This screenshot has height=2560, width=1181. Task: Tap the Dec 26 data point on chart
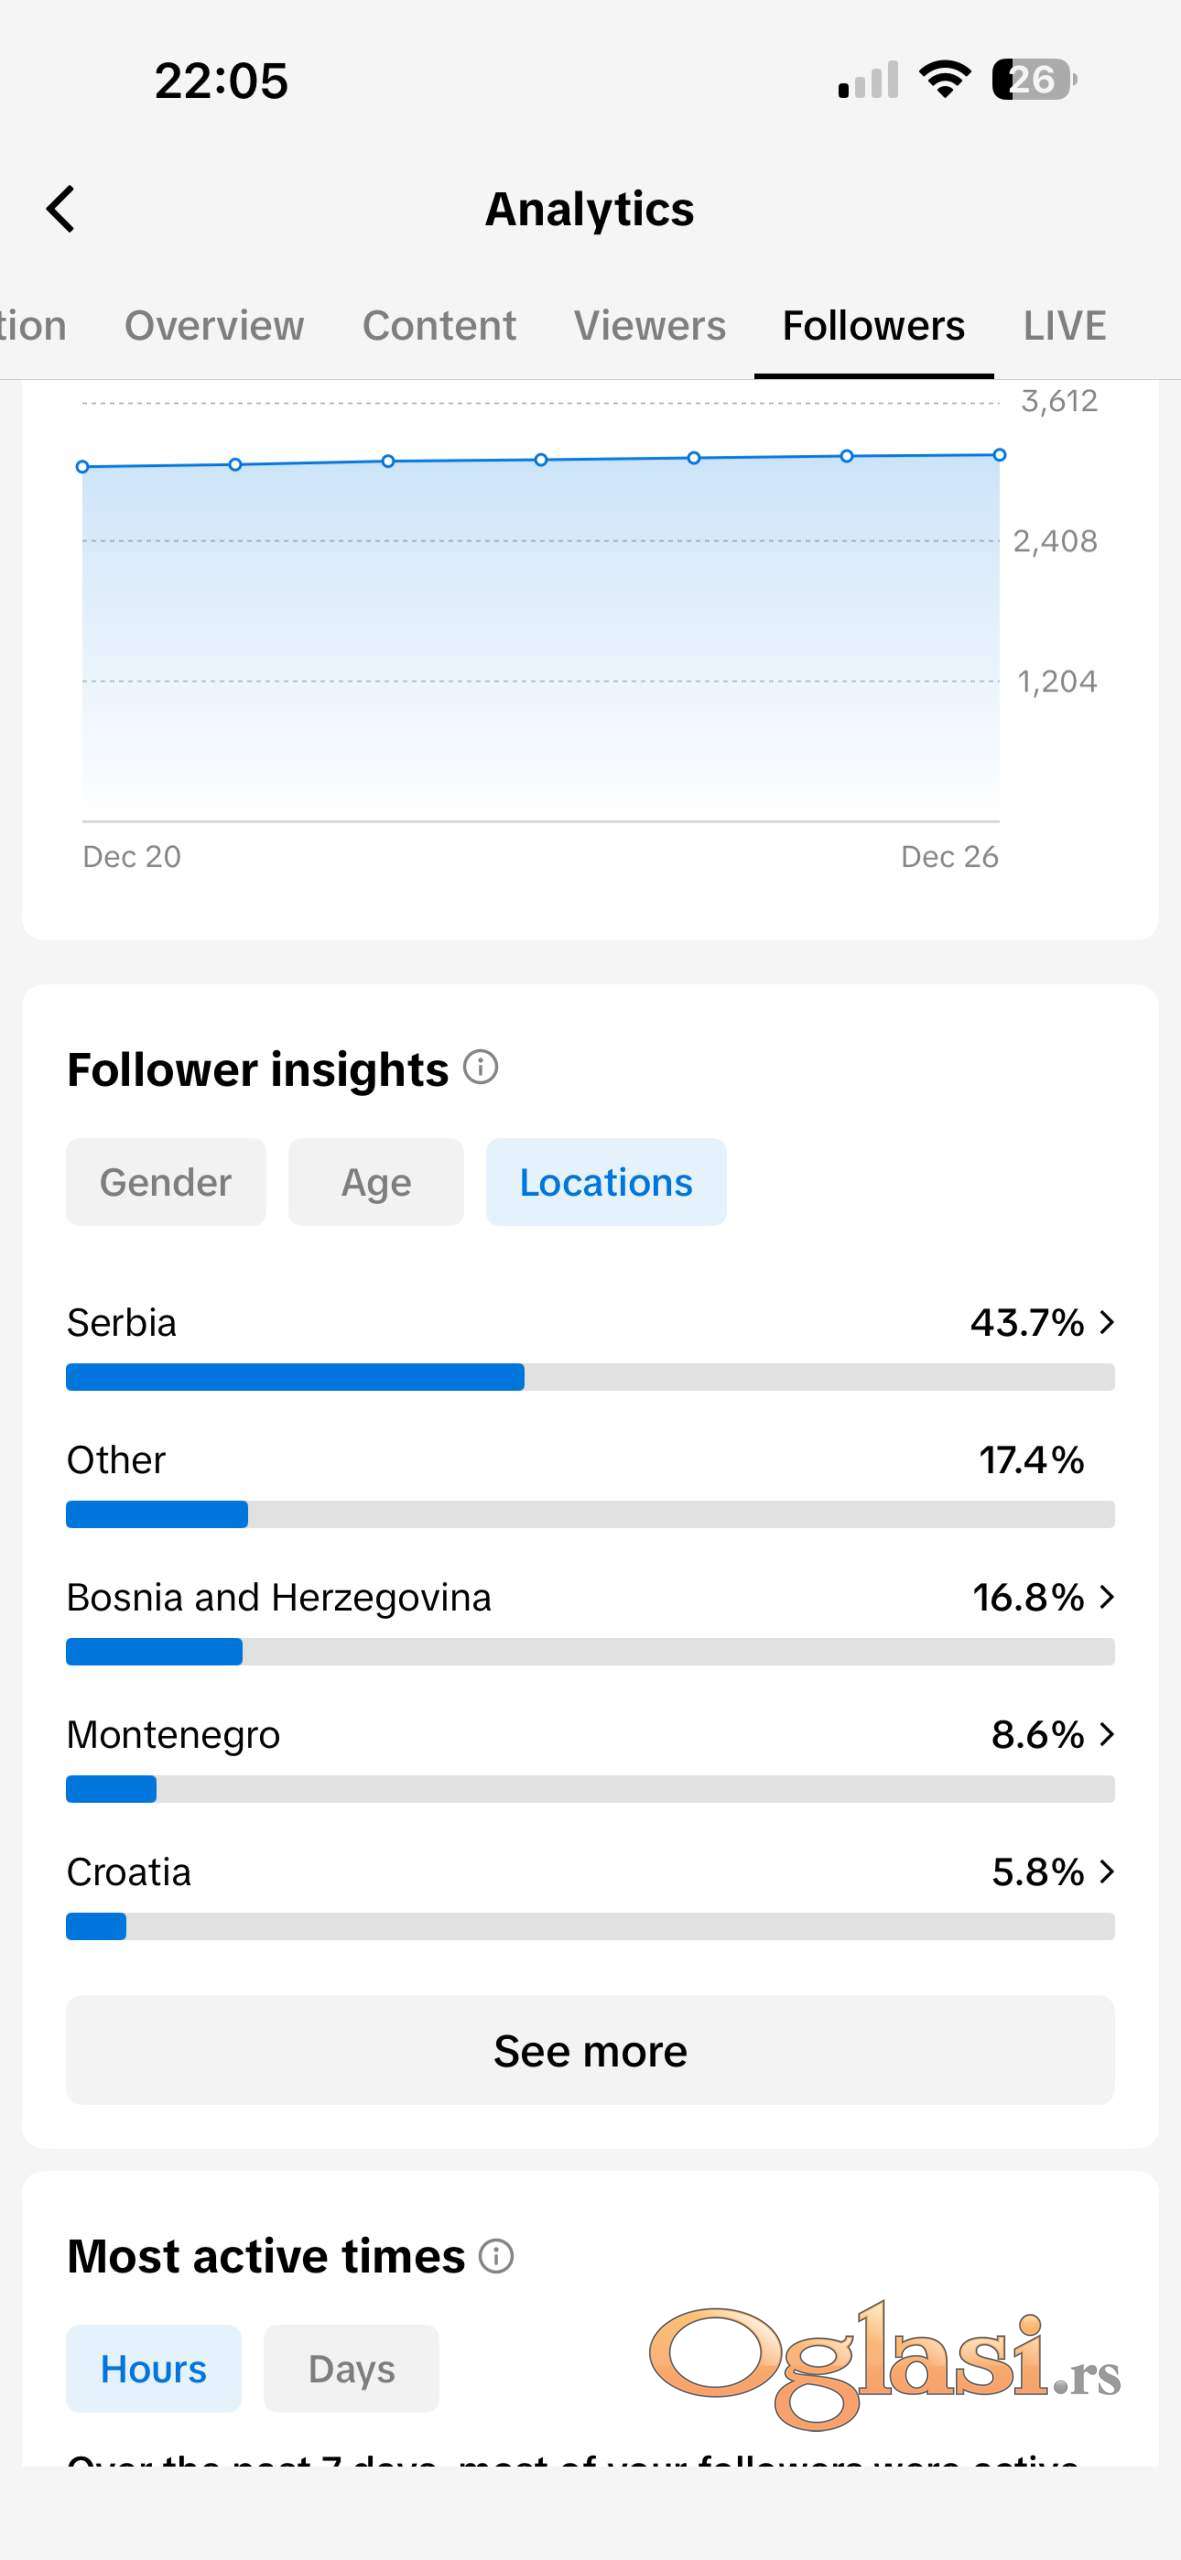[x=999, y=455]
